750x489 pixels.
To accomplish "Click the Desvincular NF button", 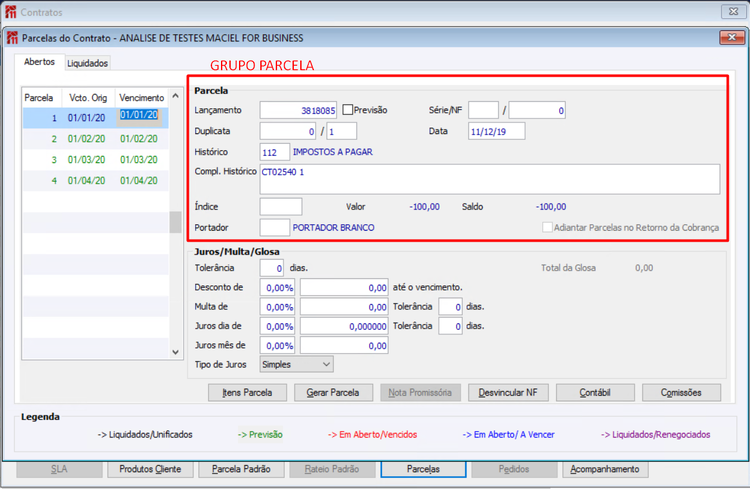I will [508, 392].
